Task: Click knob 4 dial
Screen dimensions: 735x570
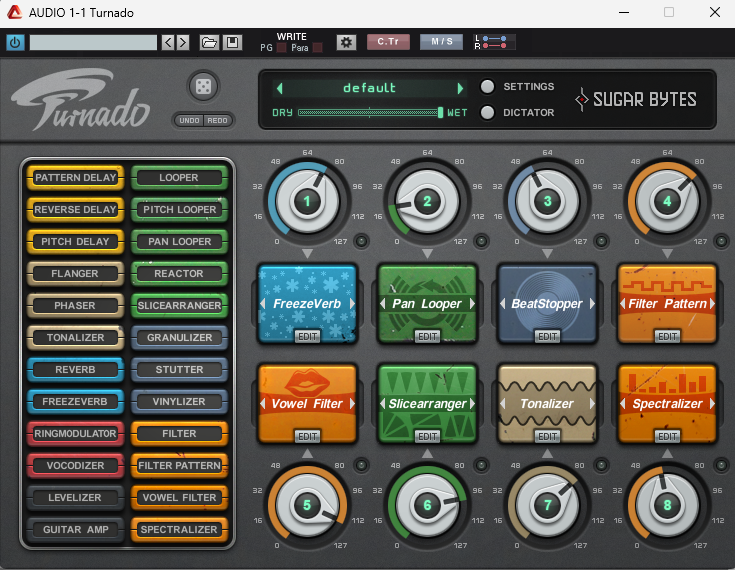Action: pyautogui.click(x=667, y=202)
